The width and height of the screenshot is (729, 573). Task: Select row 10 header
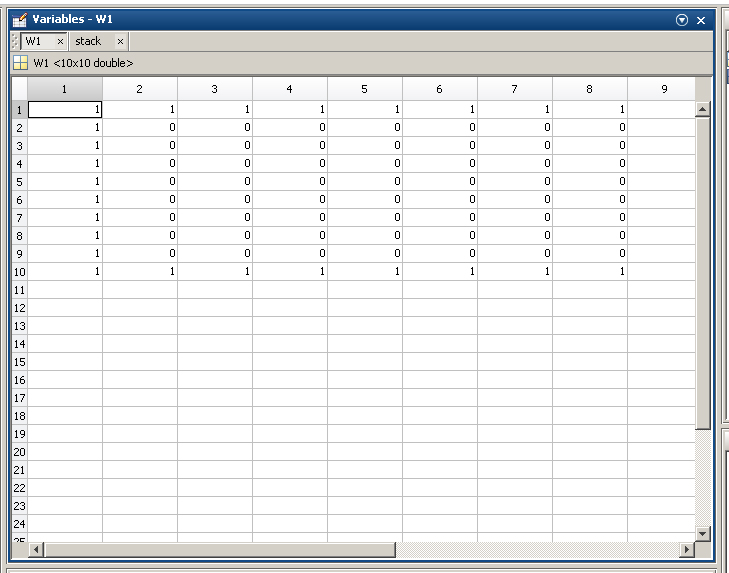(19, 272)
